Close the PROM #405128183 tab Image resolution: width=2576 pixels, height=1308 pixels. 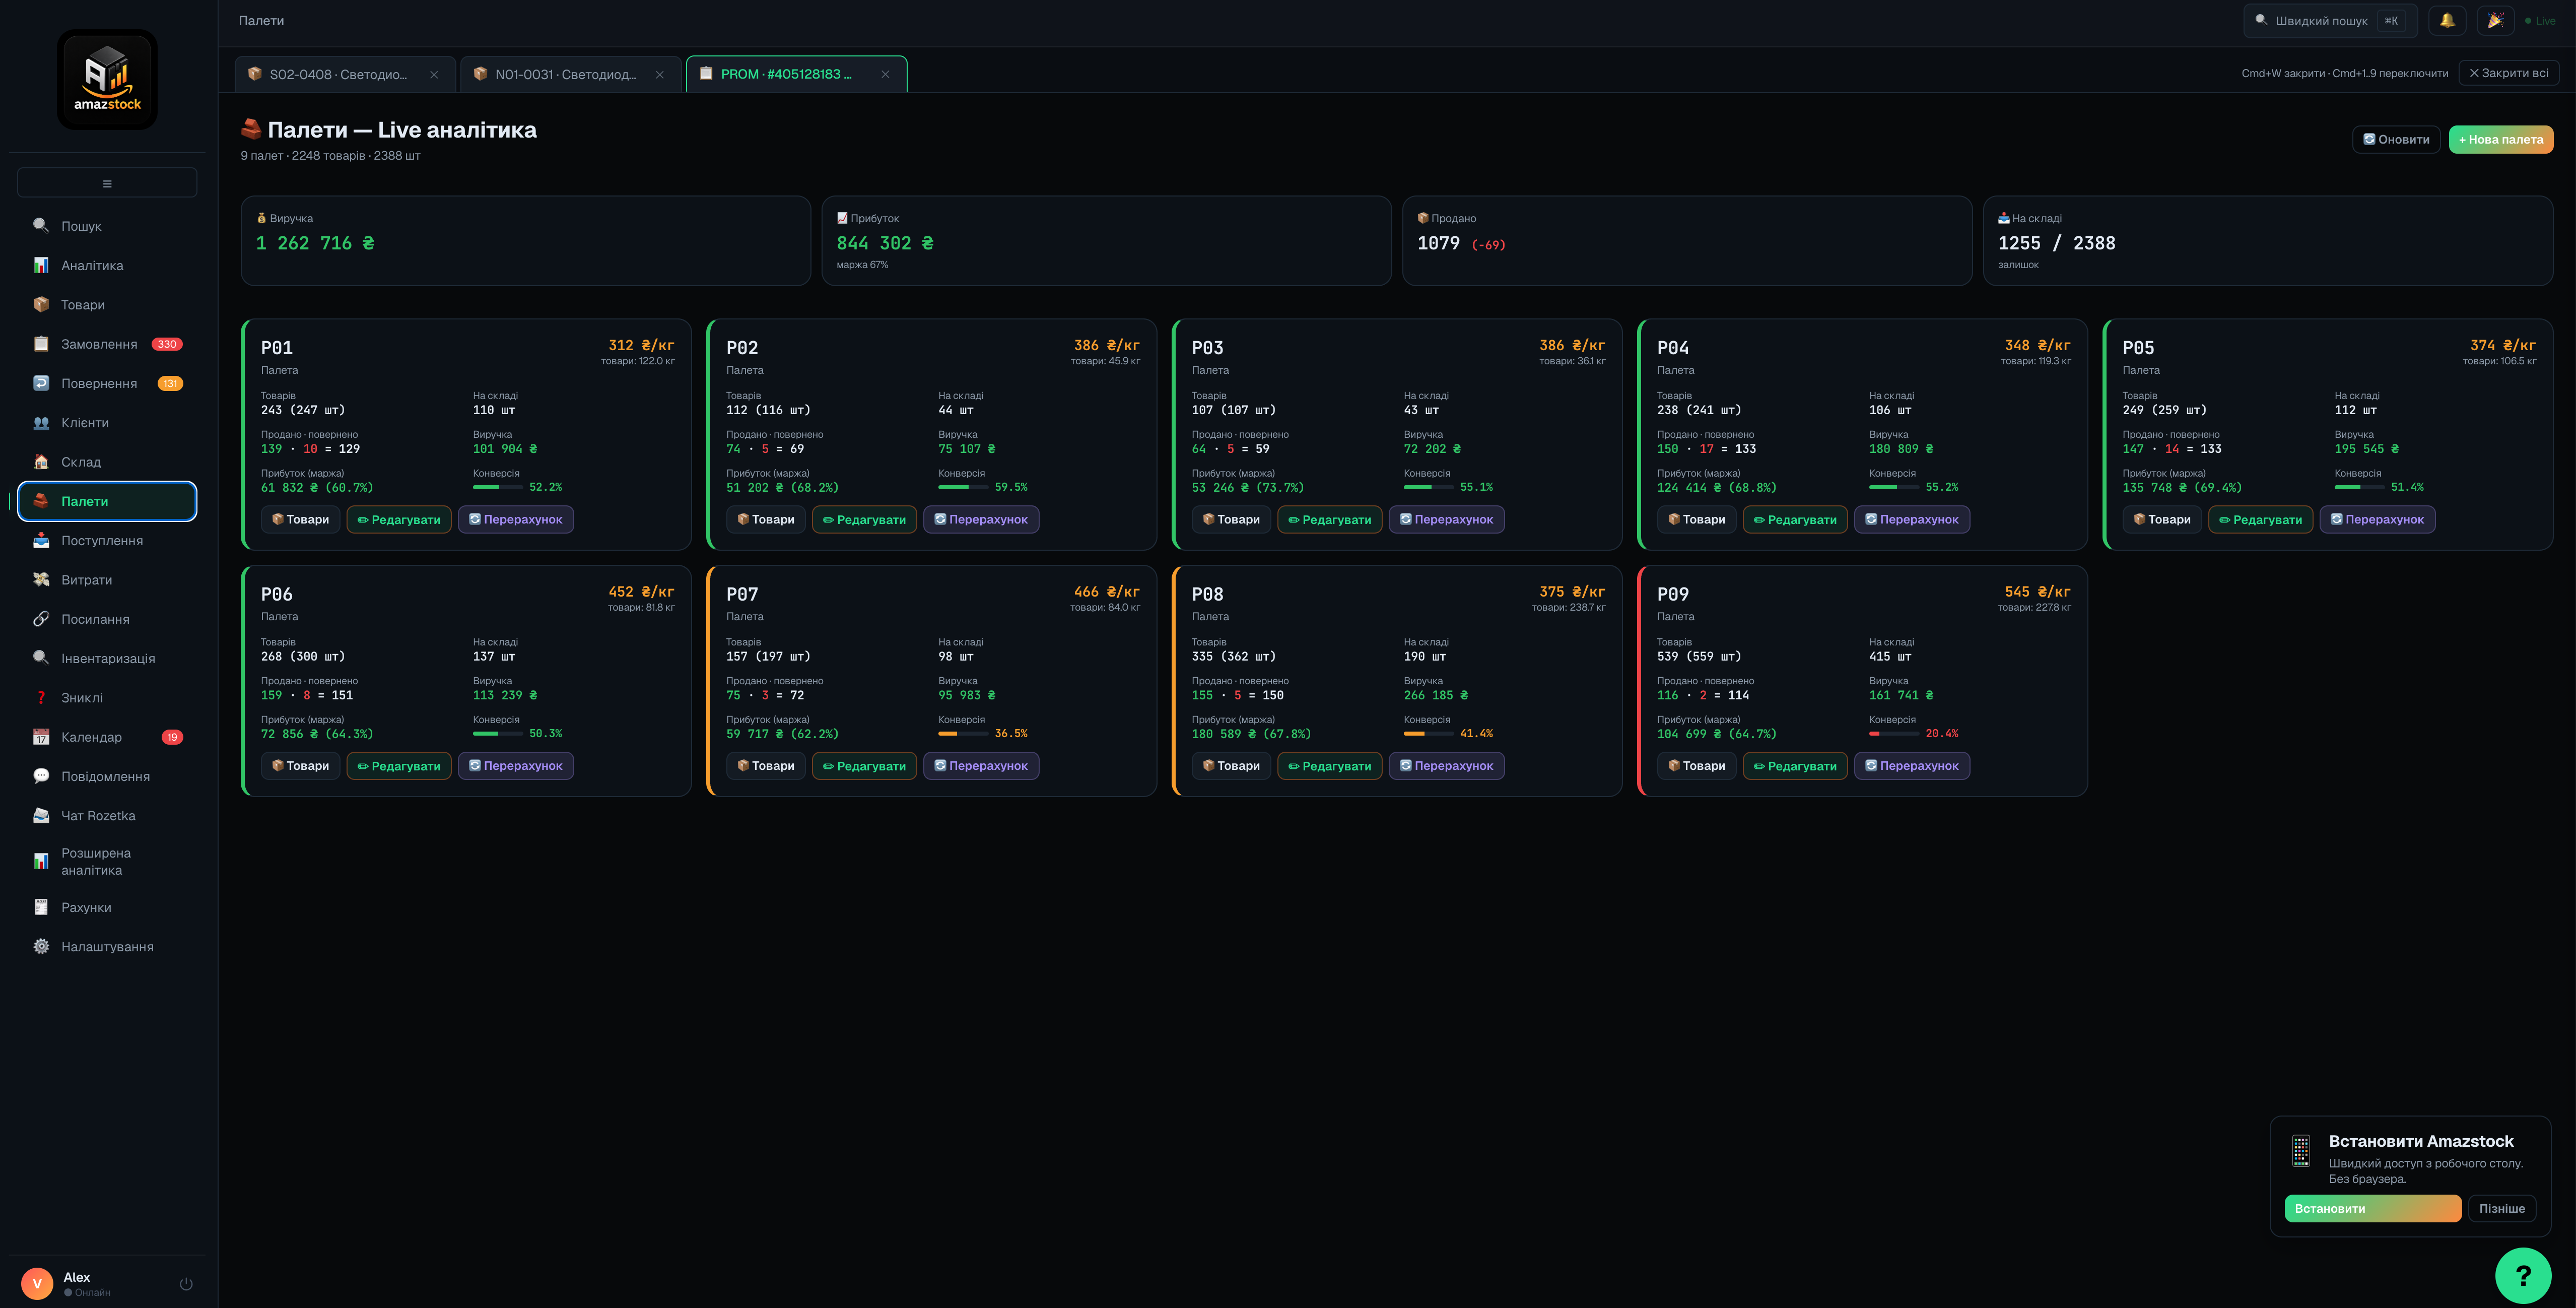tap(885, 74)
